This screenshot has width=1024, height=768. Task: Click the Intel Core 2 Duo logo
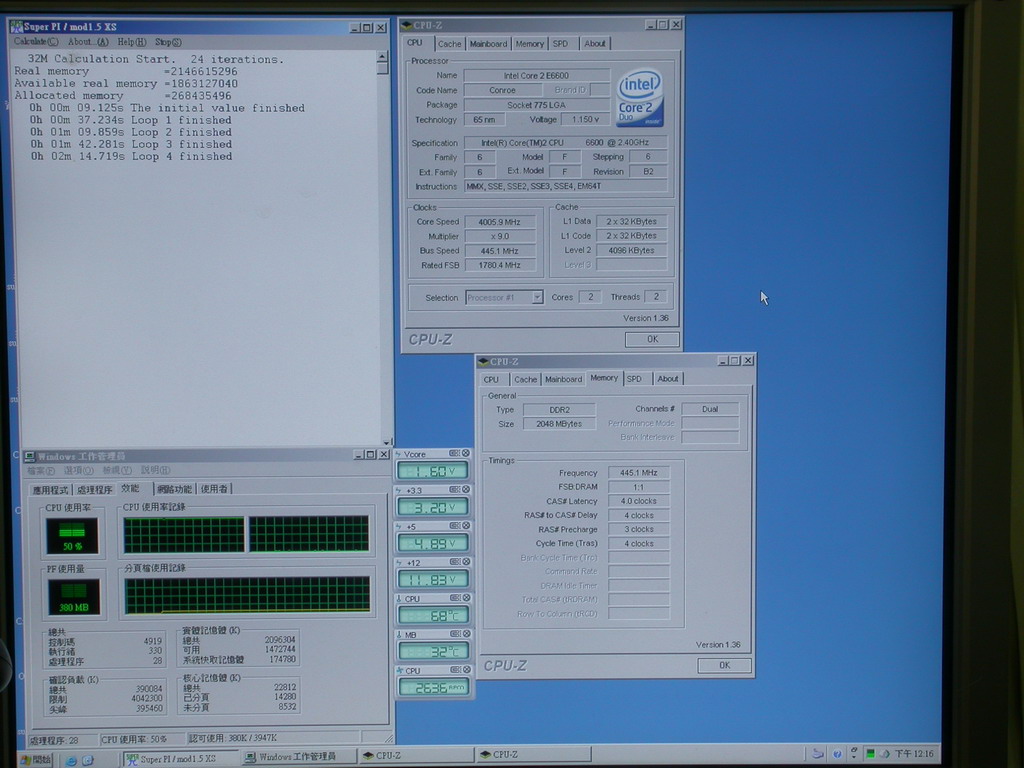tap(640, 97)
